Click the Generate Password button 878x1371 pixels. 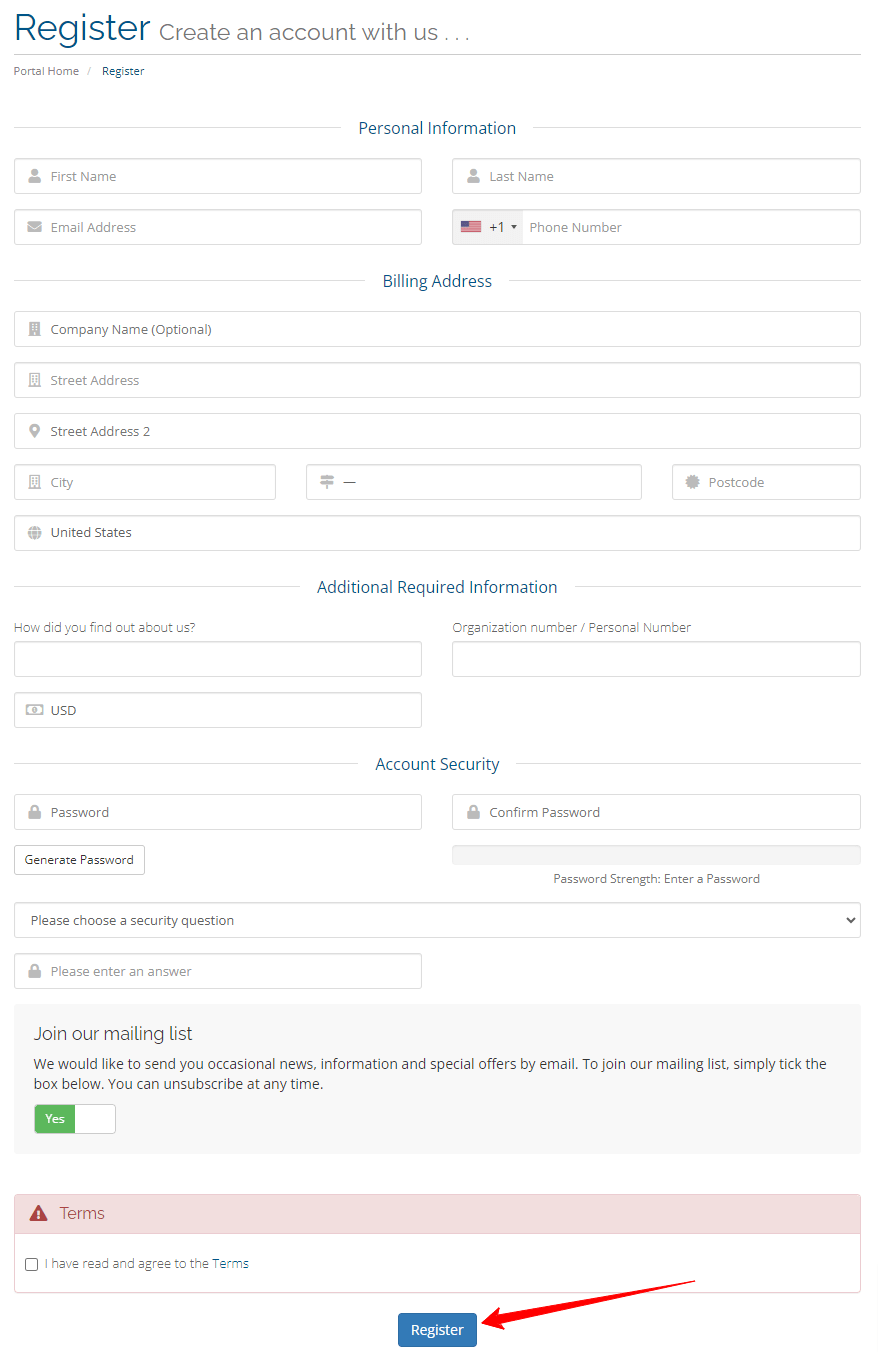coord(79,859)
